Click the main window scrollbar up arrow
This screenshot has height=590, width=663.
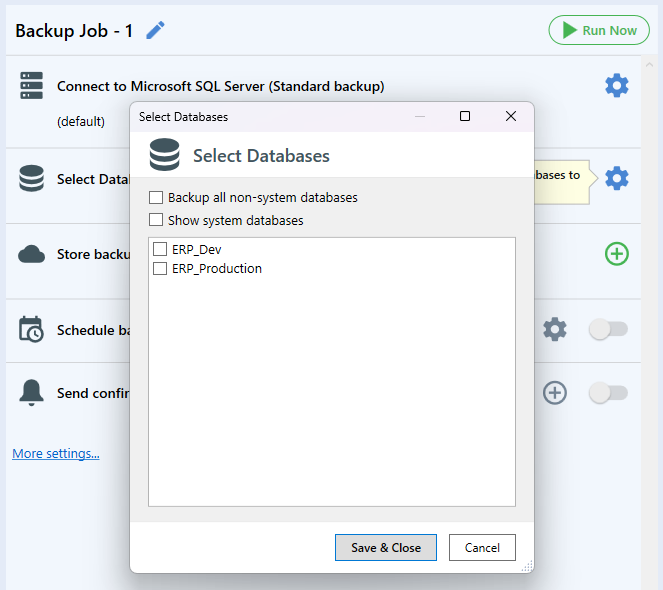[x=649, y=65]
